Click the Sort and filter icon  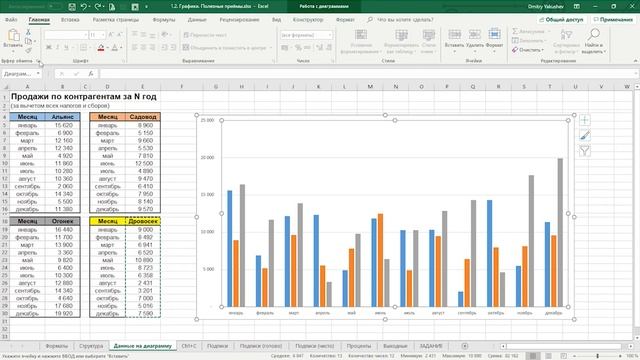[566, 35]
